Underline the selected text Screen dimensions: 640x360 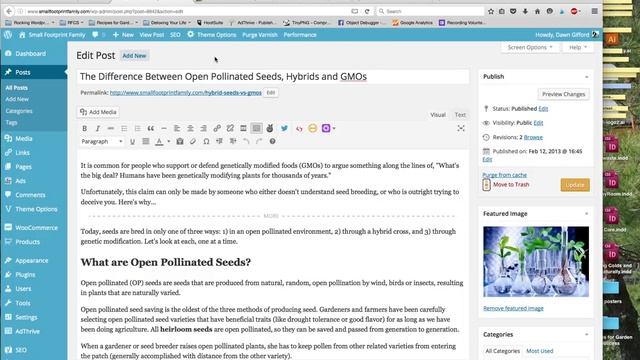[132, 141]
